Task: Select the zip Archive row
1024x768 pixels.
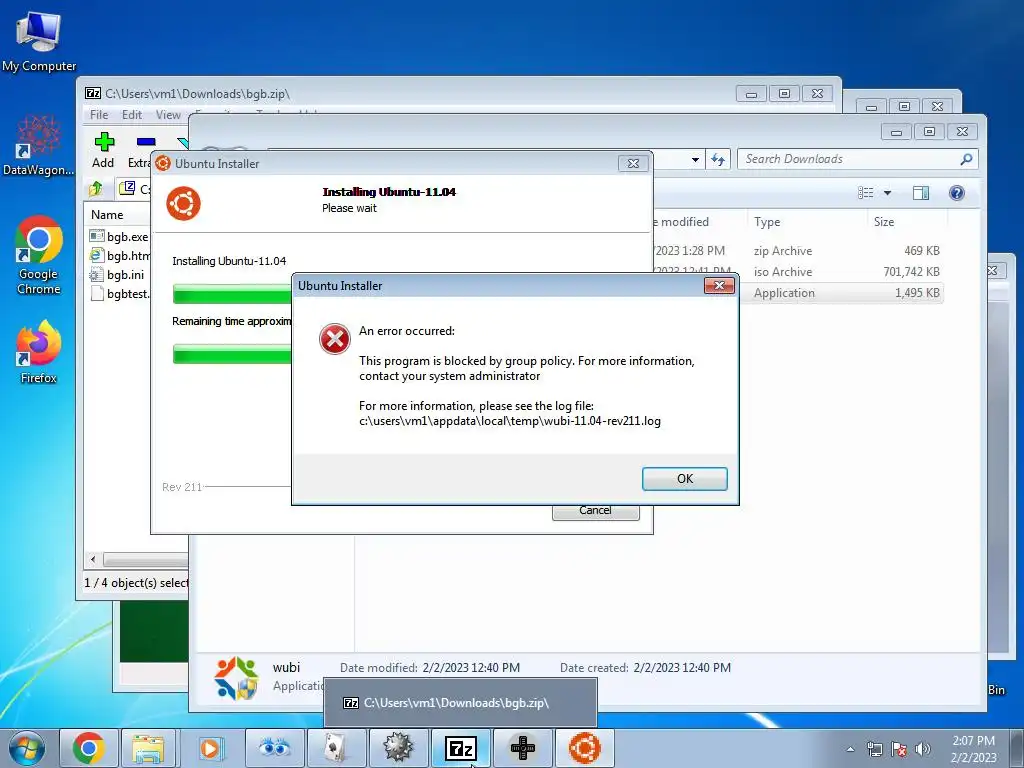Action: [x=797, y=251]
